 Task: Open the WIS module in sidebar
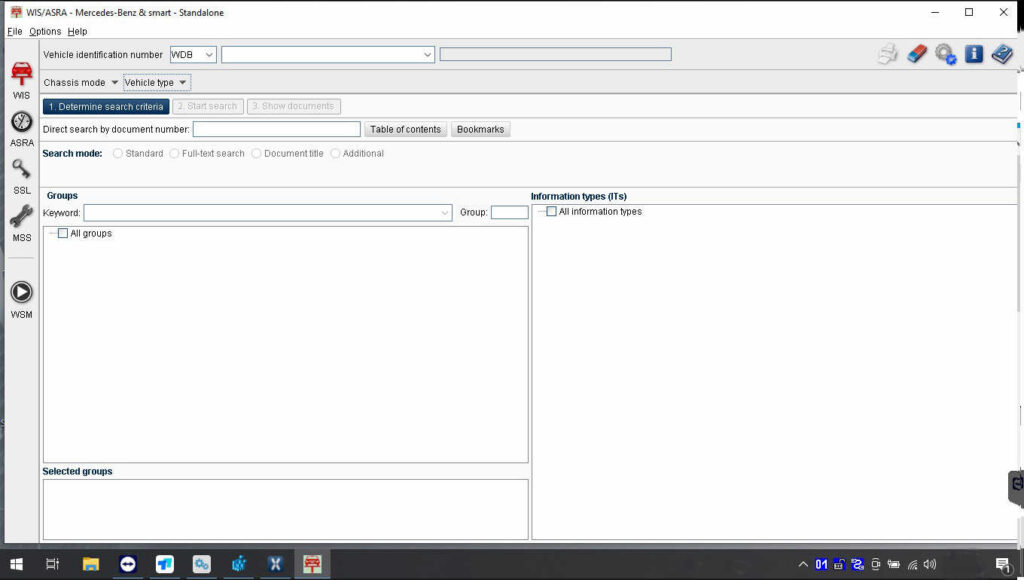tap(21, 76)
